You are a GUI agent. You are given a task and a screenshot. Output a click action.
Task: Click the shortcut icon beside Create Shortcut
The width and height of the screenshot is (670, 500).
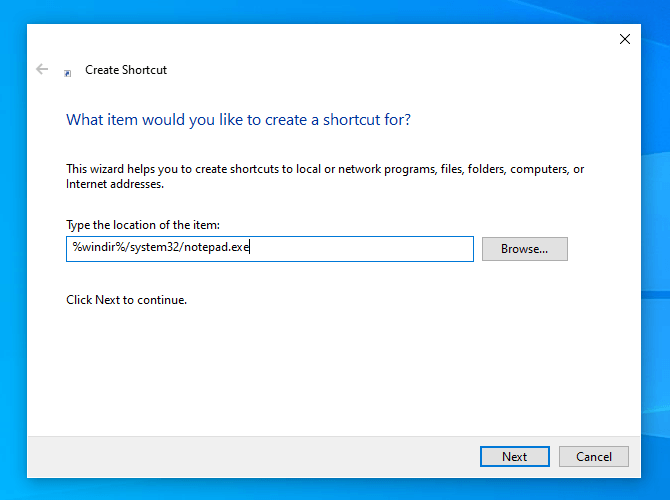coord(68,74)
